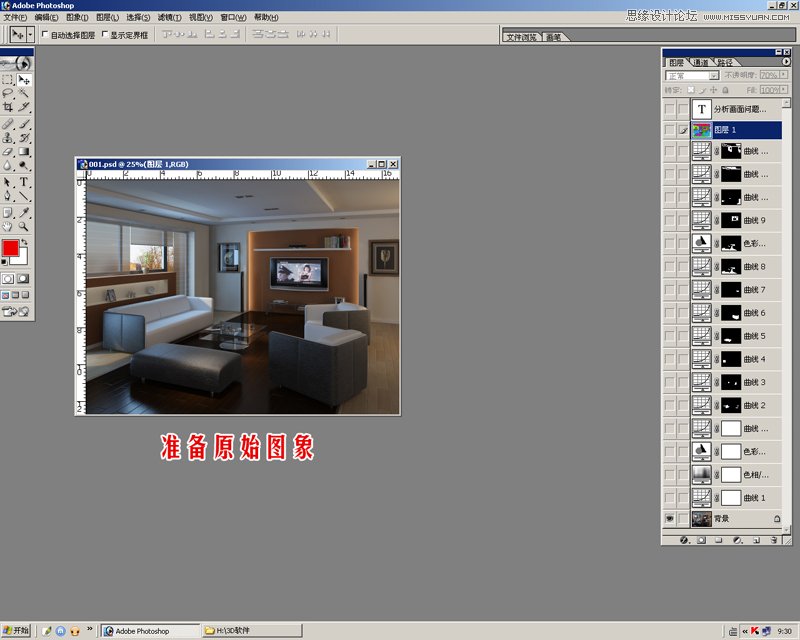The height and width of the screenshot is (640, 800).
Task: Enable the 显示定界框 checkbox
Action: [x=105, y=34]
